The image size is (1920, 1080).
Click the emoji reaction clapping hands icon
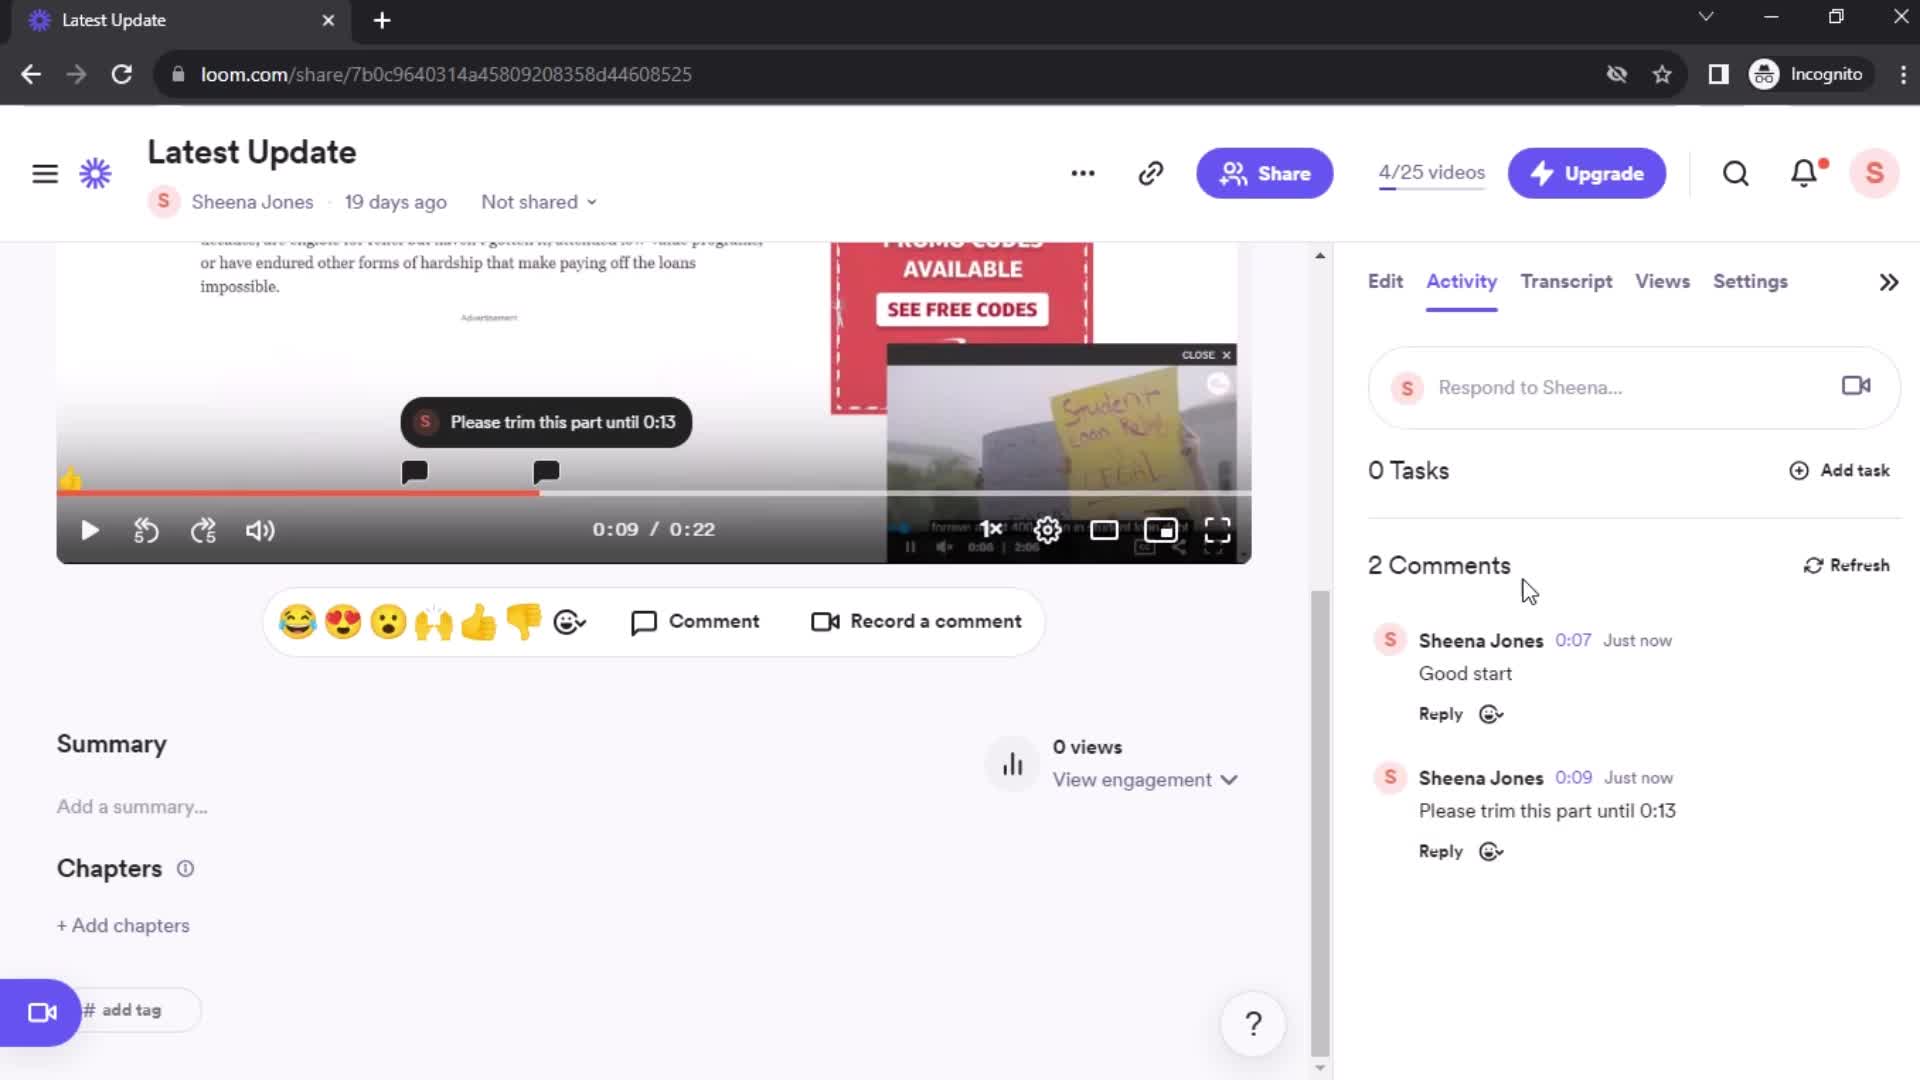coord(433,621)
